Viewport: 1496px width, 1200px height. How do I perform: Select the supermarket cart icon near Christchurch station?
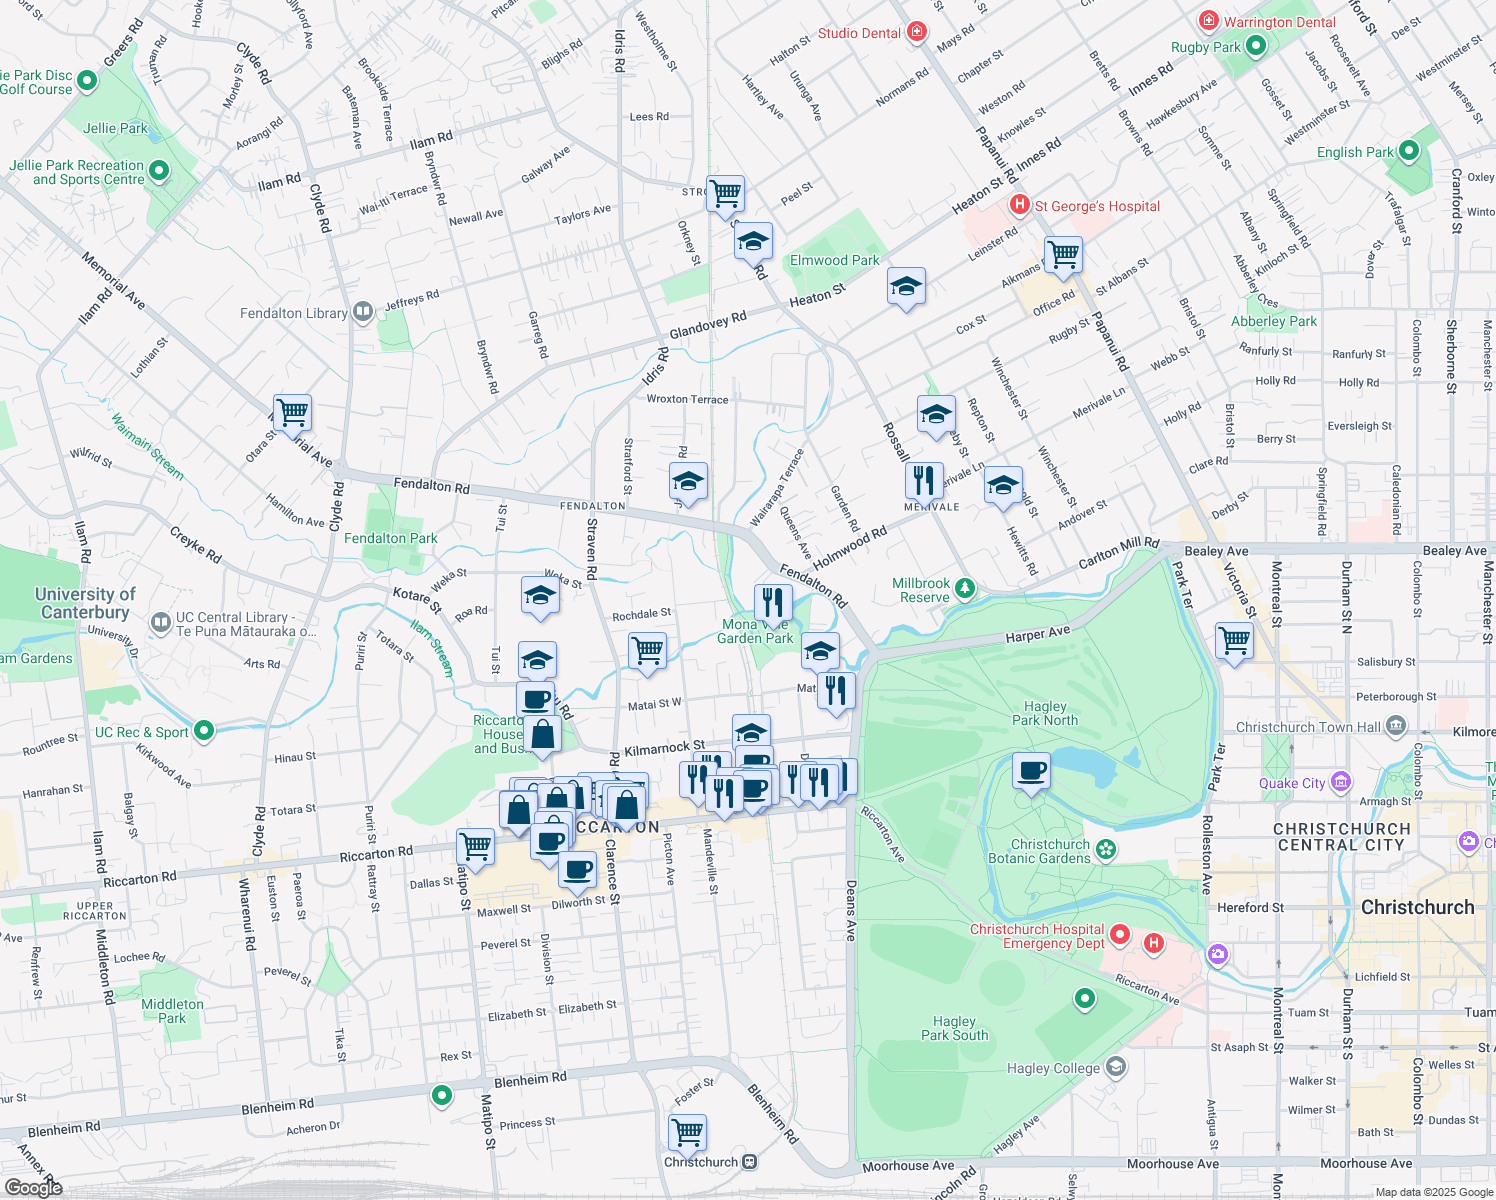pyautogui.click(x=687, y=1133)
